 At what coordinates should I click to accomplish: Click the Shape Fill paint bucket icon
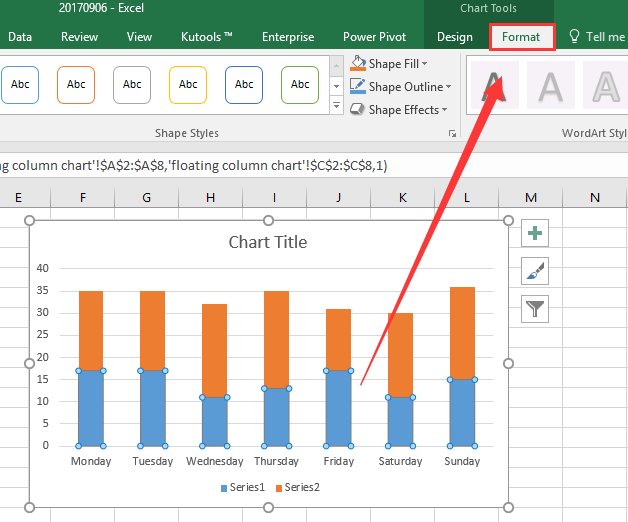(358, 63)
